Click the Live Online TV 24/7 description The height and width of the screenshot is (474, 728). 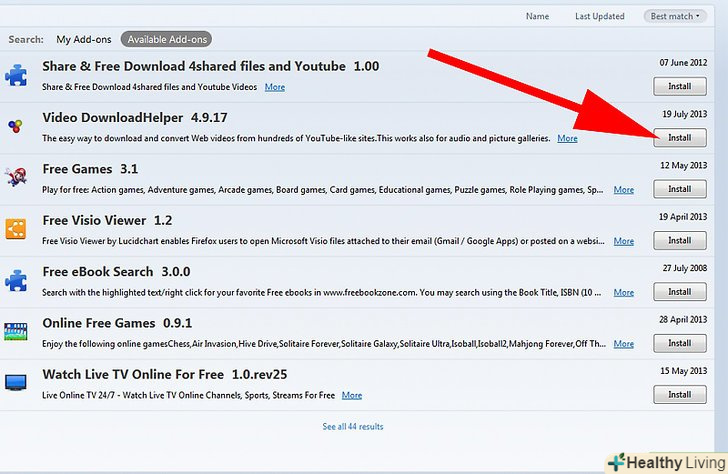[x=188, y=396]
